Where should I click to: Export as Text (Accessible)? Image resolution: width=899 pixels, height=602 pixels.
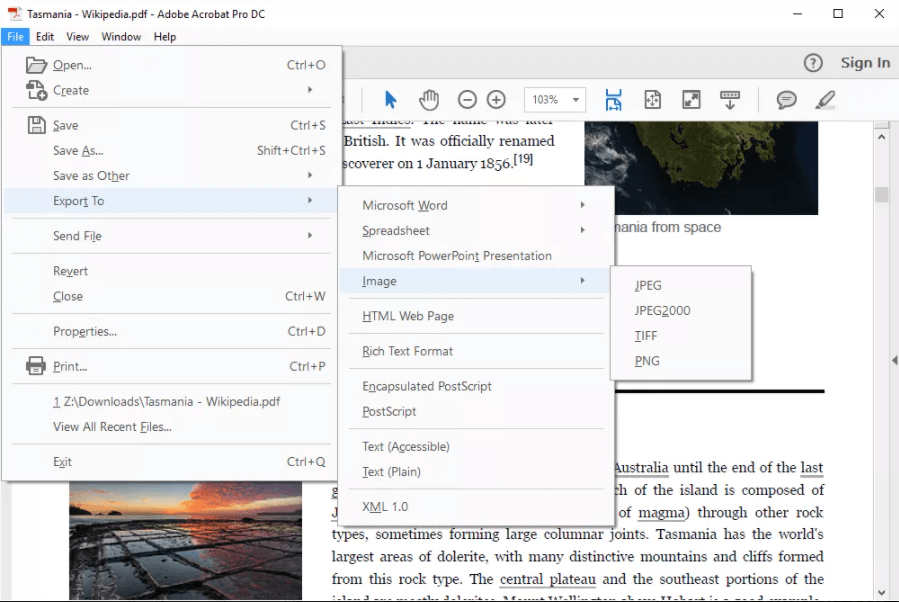click(x=475, y=446)
